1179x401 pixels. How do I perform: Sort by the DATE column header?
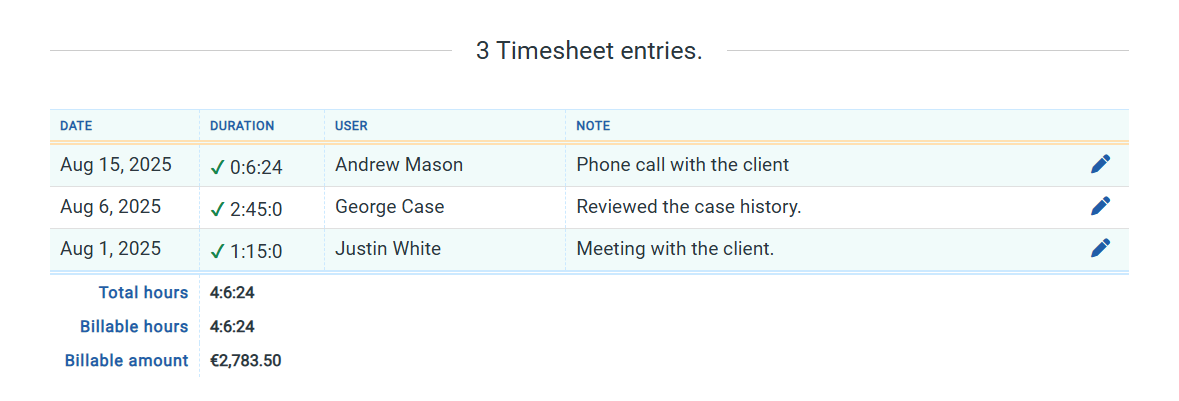point(76,126)
